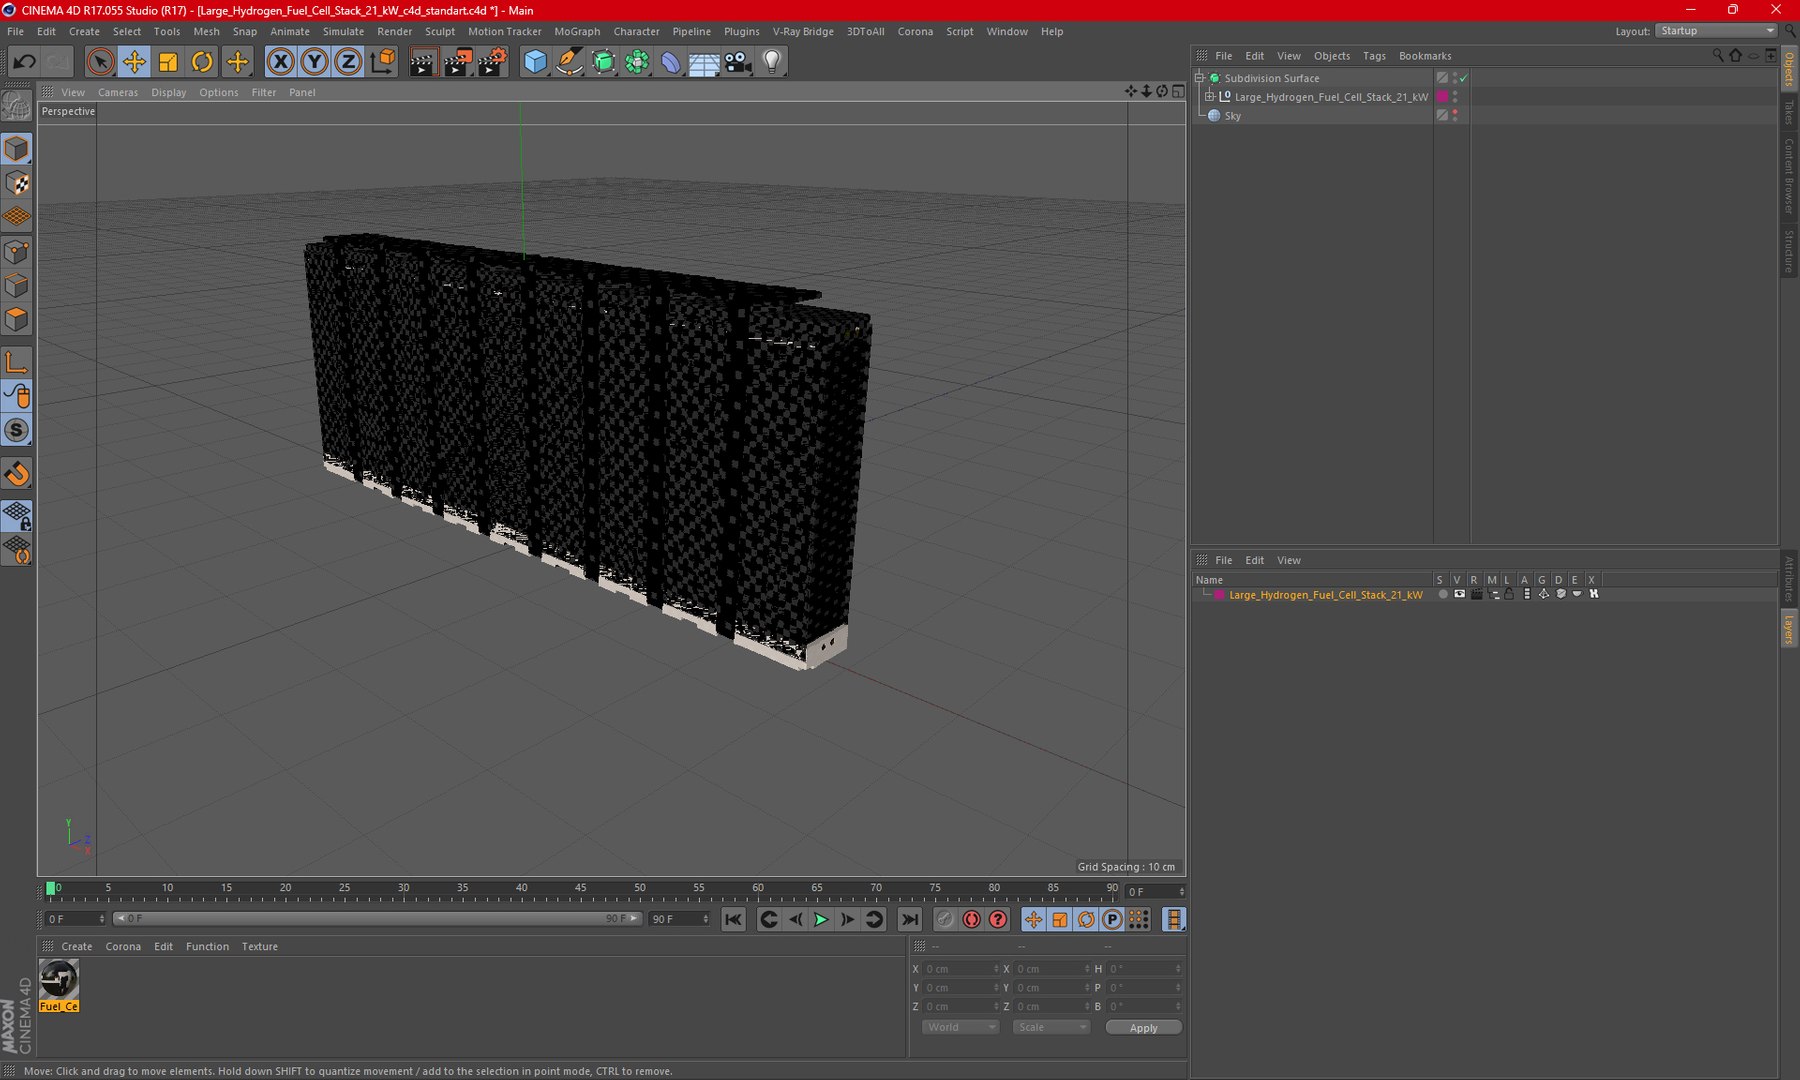Open material manager Function menu

[207, 947]
